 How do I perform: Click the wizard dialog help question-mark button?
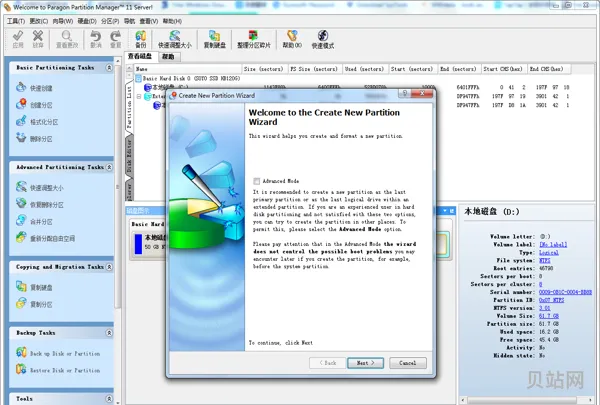point(404,93)
